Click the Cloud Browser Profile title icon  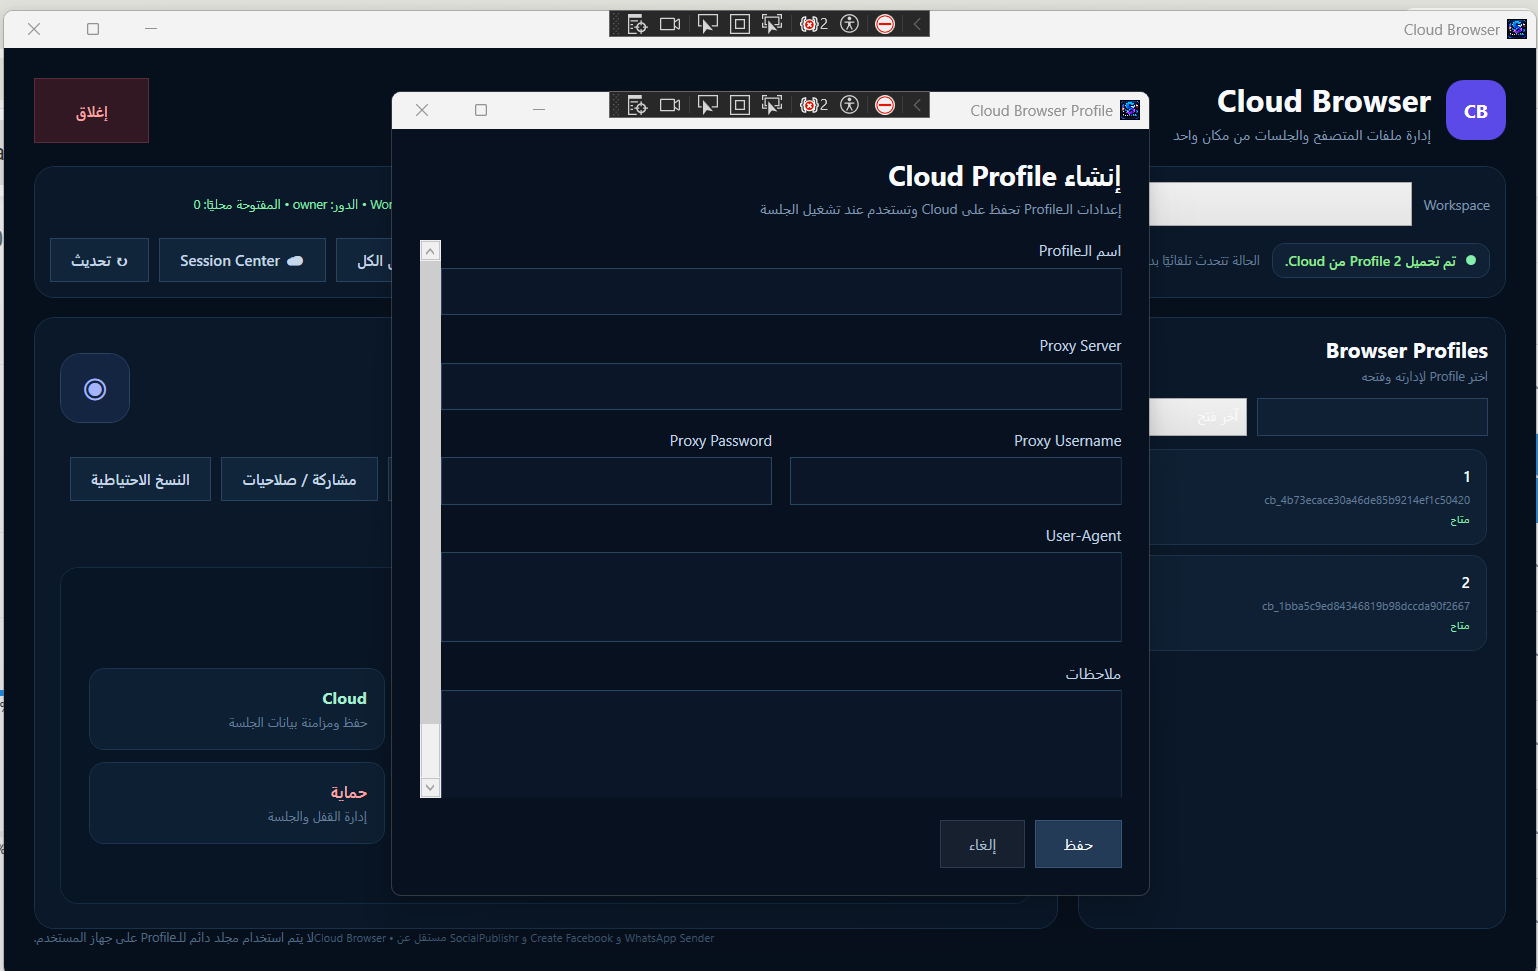click(1130, 110)
